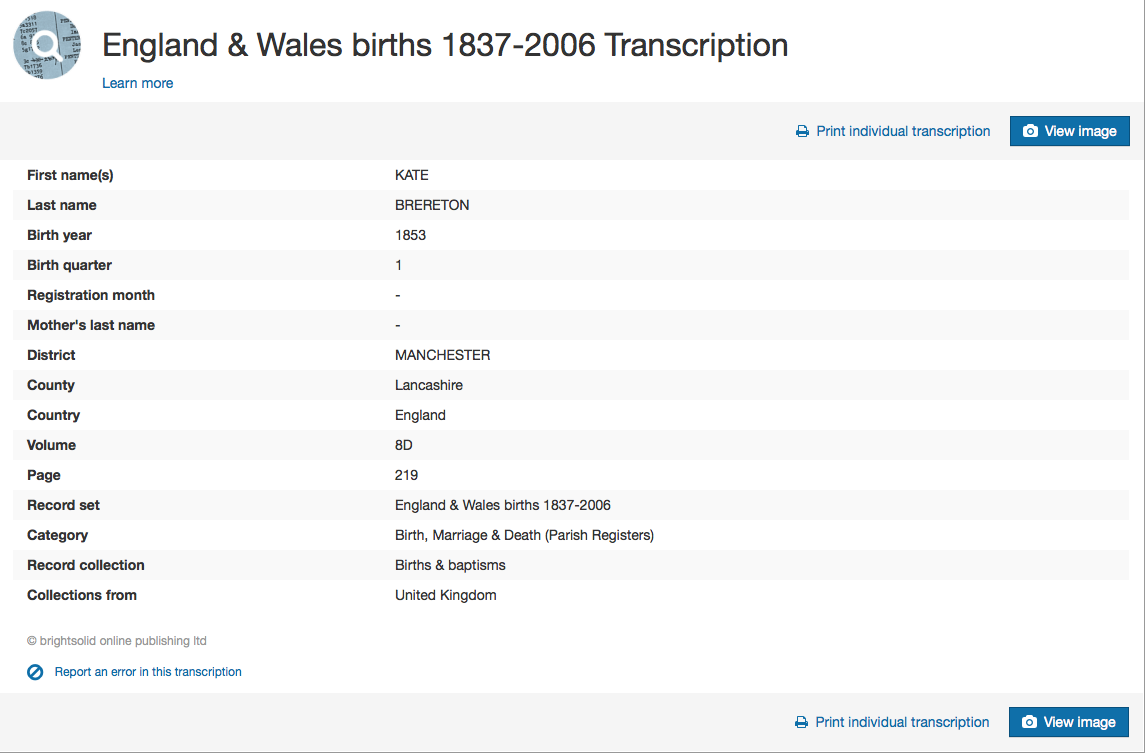Image resolution: width=1147 pixels, height=755 pixels.
Task: Click the camera icon in bottom View image button
Action: [x=1029, y=723]
